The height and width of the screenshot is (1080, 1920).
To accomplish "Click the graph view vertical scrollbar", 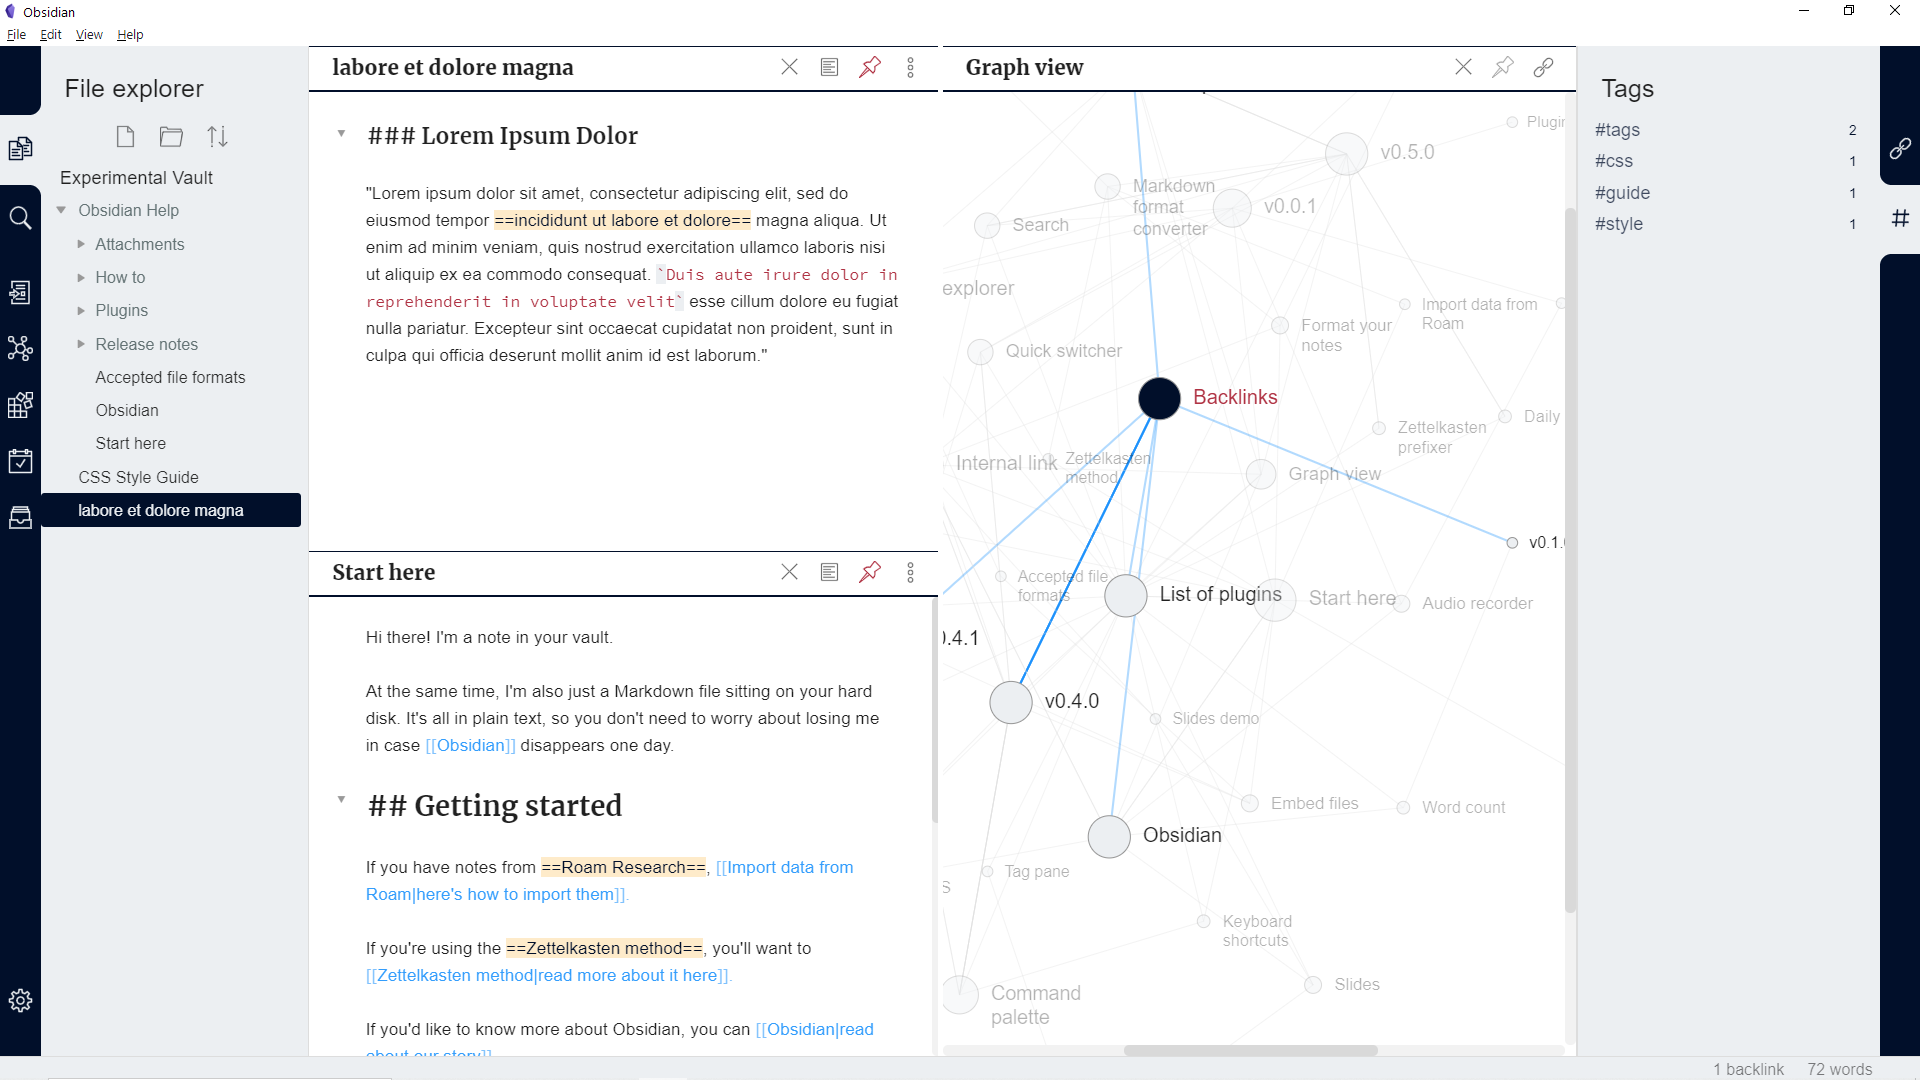I will pos(1570,560).
